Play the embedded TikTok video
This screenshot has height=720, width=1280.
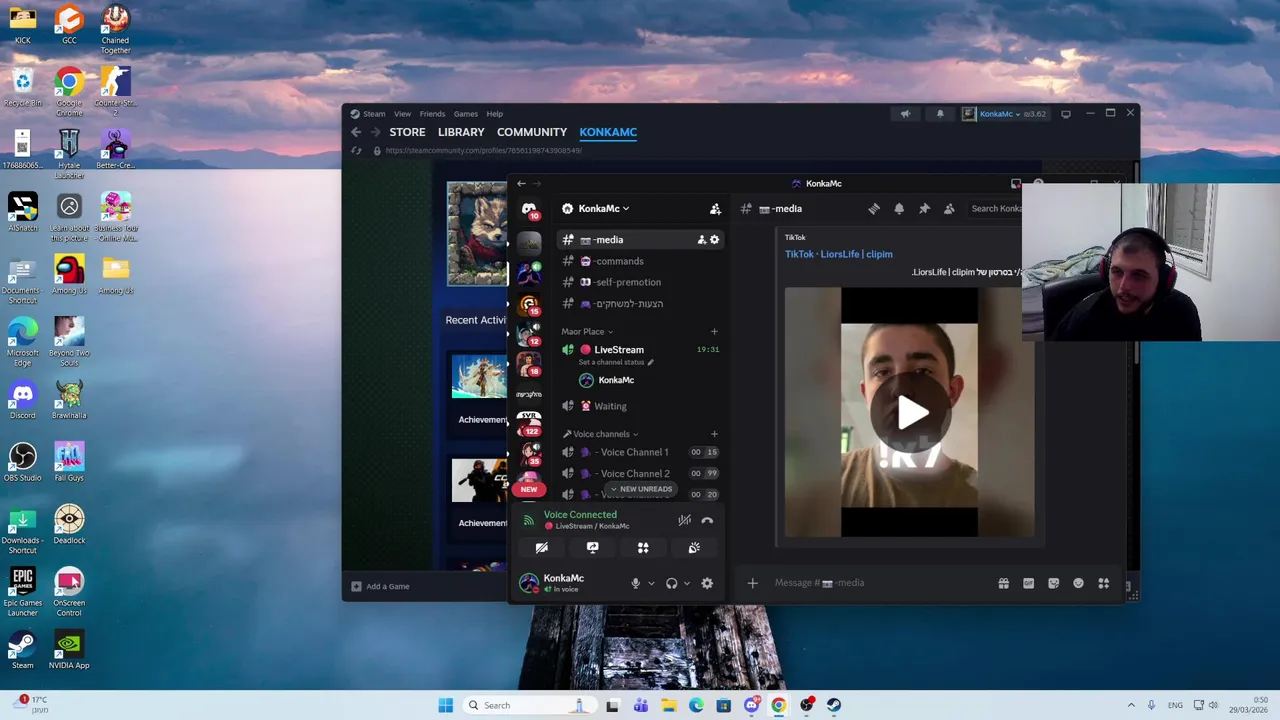click(909, 412)
